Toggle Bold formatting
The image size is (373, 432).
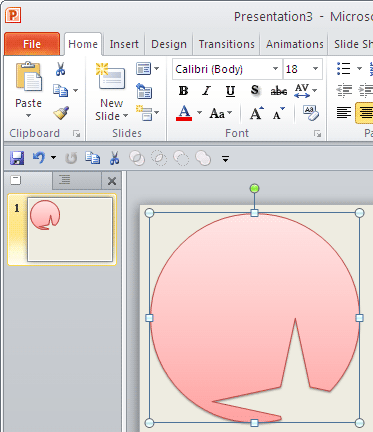tap(183, 91)
